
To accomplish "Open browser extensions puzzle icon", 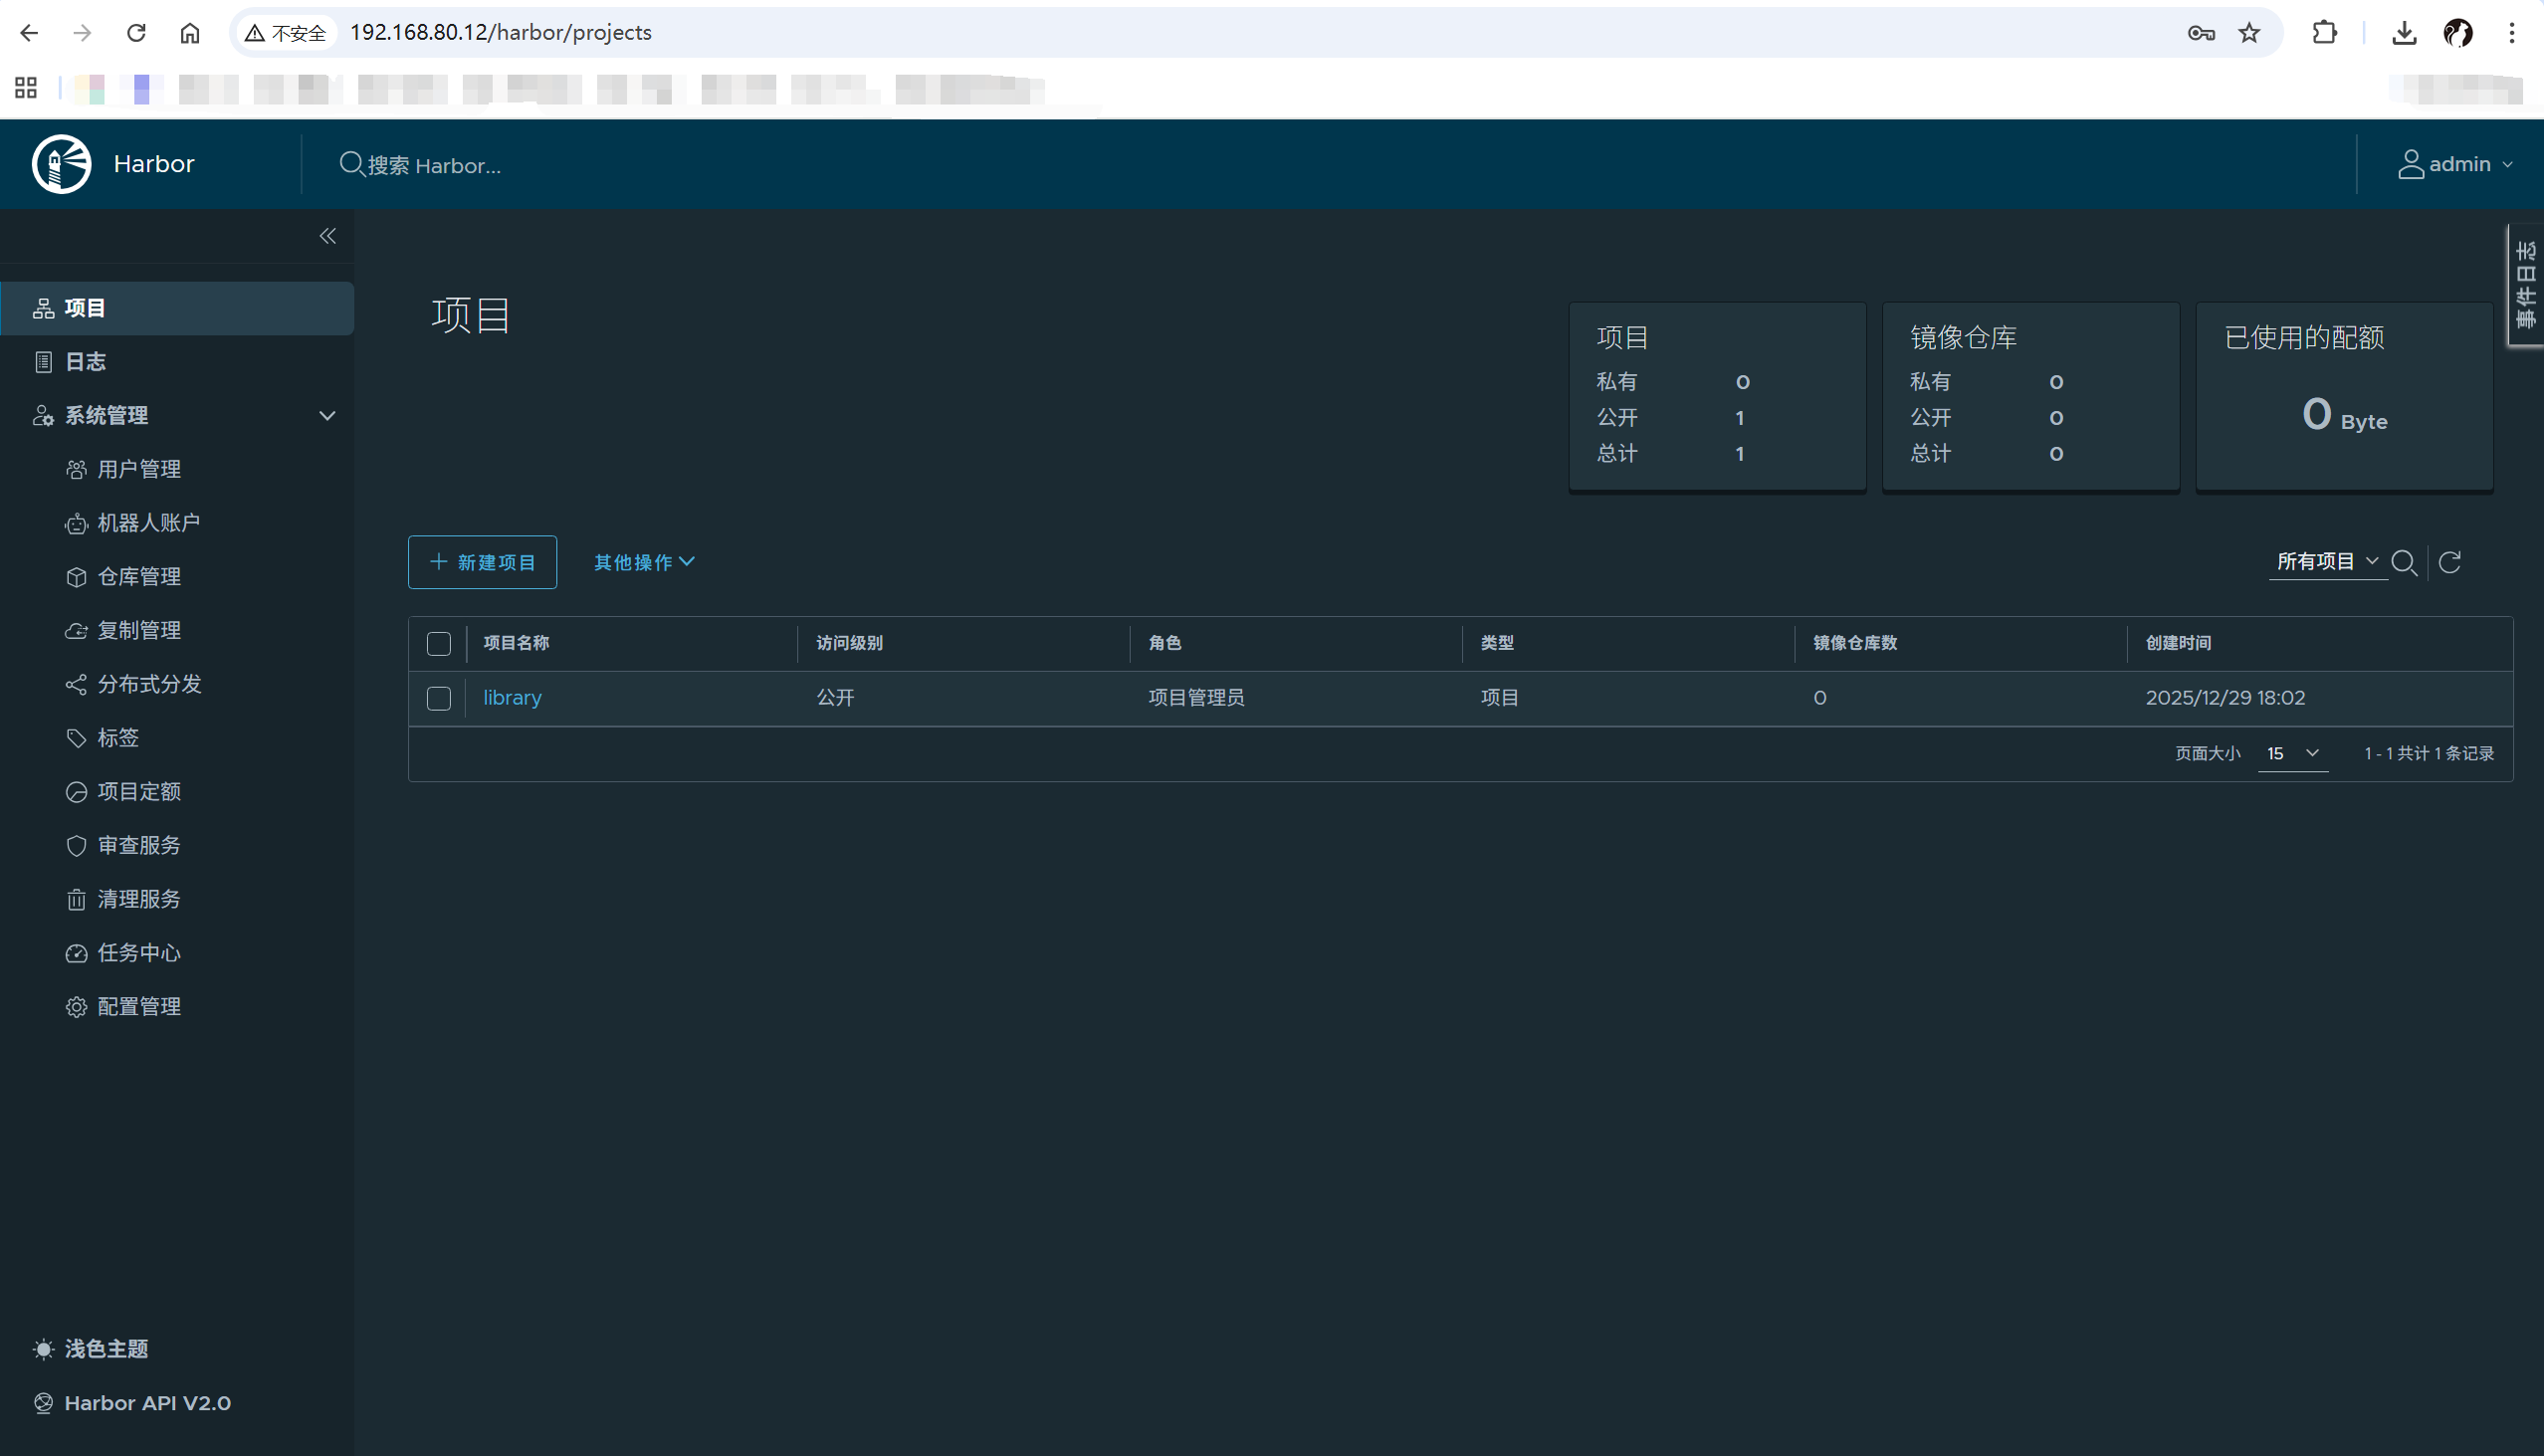I will click(x=2325, y=33).
